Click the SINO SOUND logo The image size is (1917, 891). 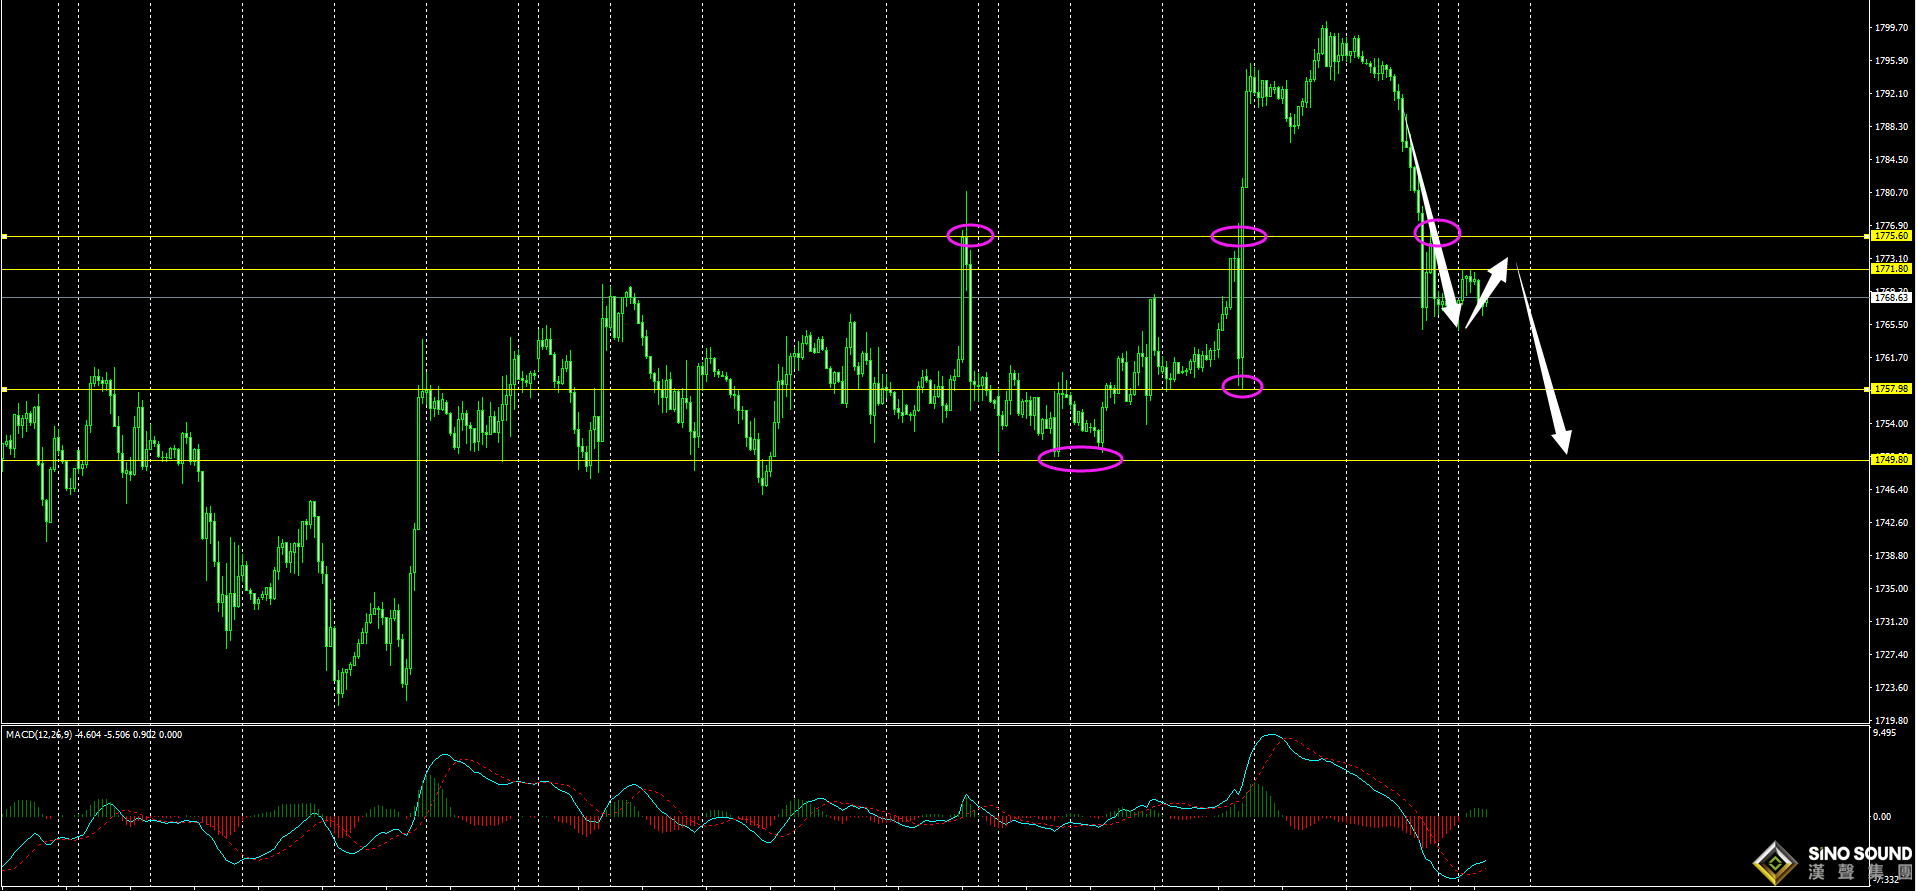coord(1834,862)
